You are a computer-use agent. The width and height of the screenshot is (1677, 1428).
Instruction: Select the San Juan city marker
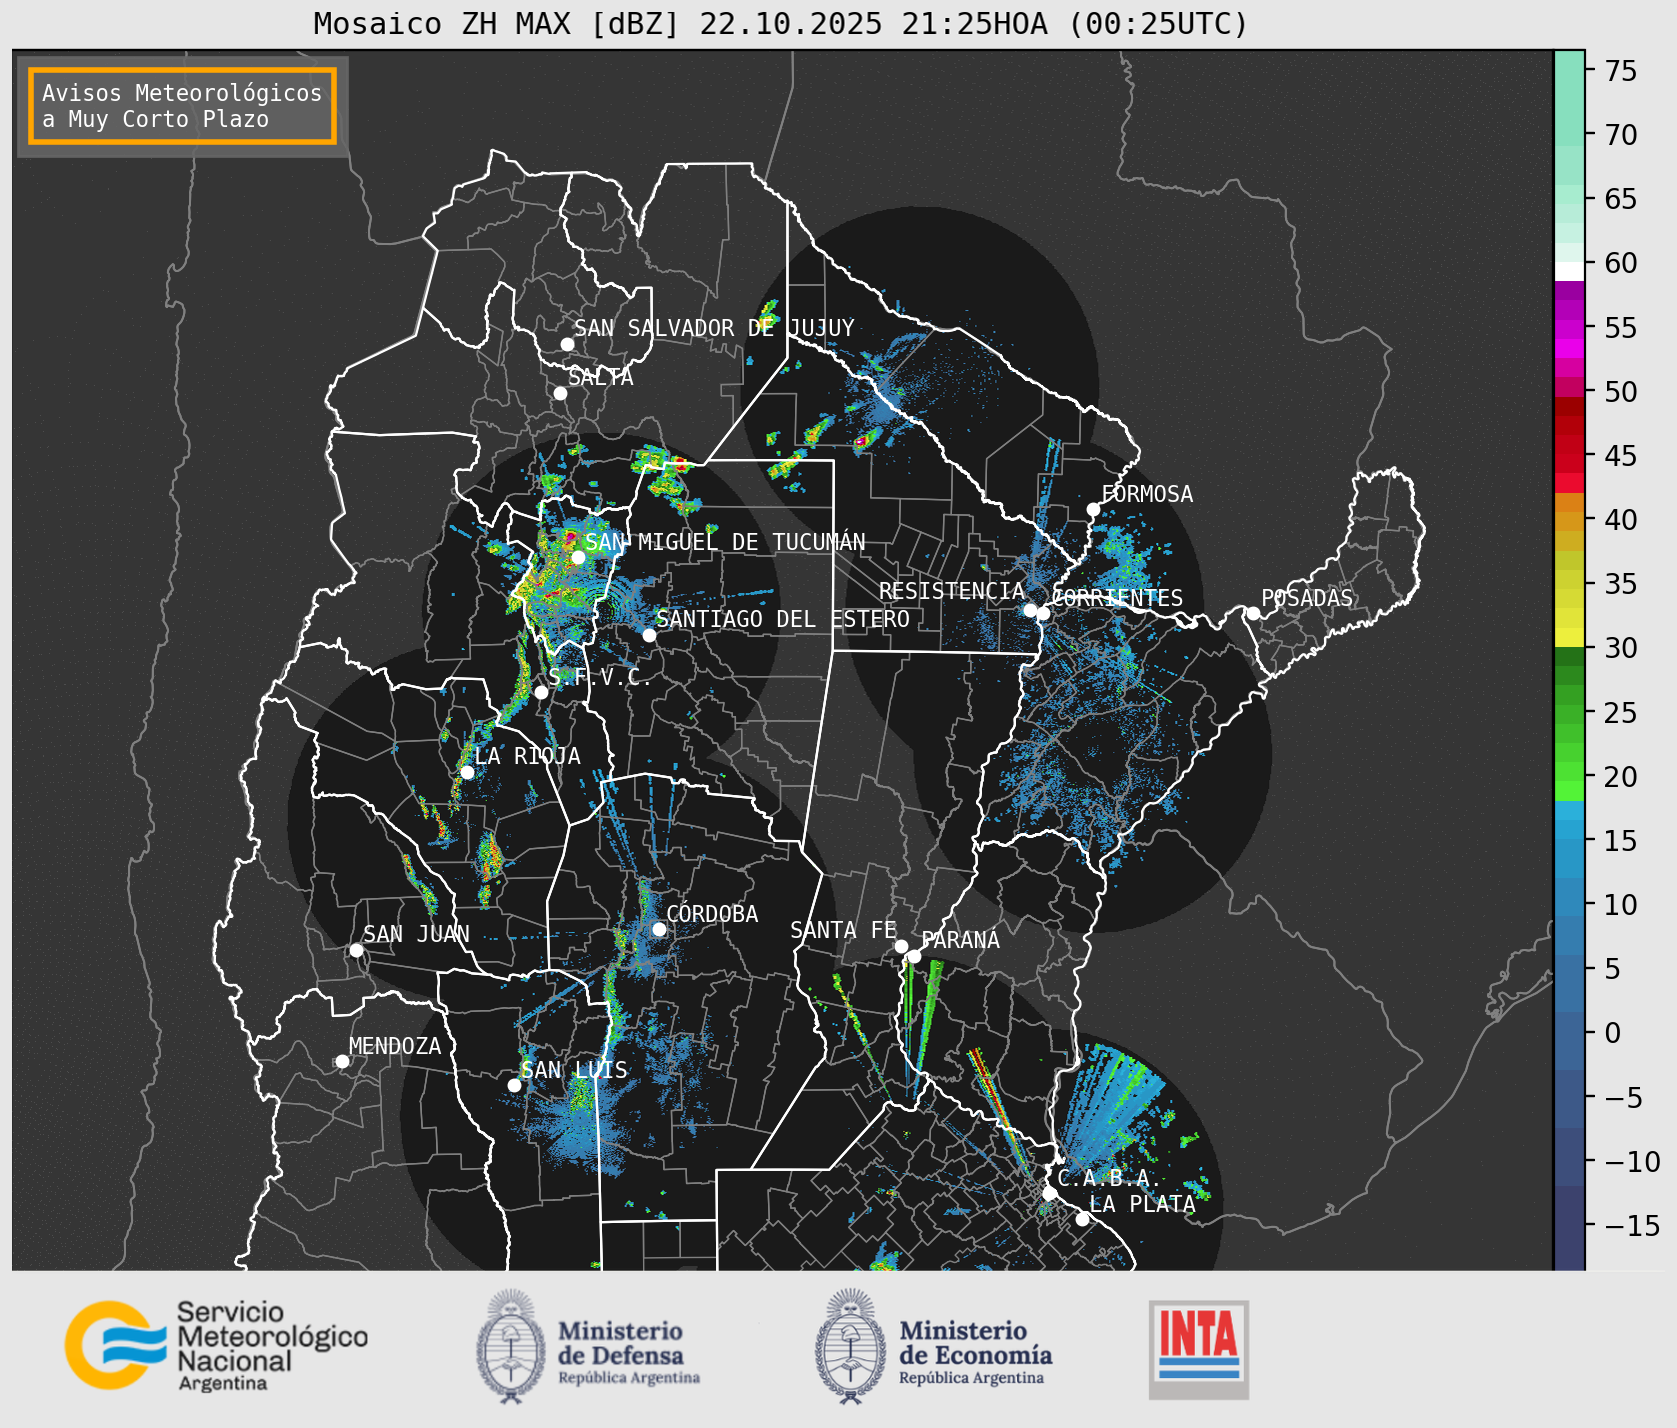[x=356, y=950]
